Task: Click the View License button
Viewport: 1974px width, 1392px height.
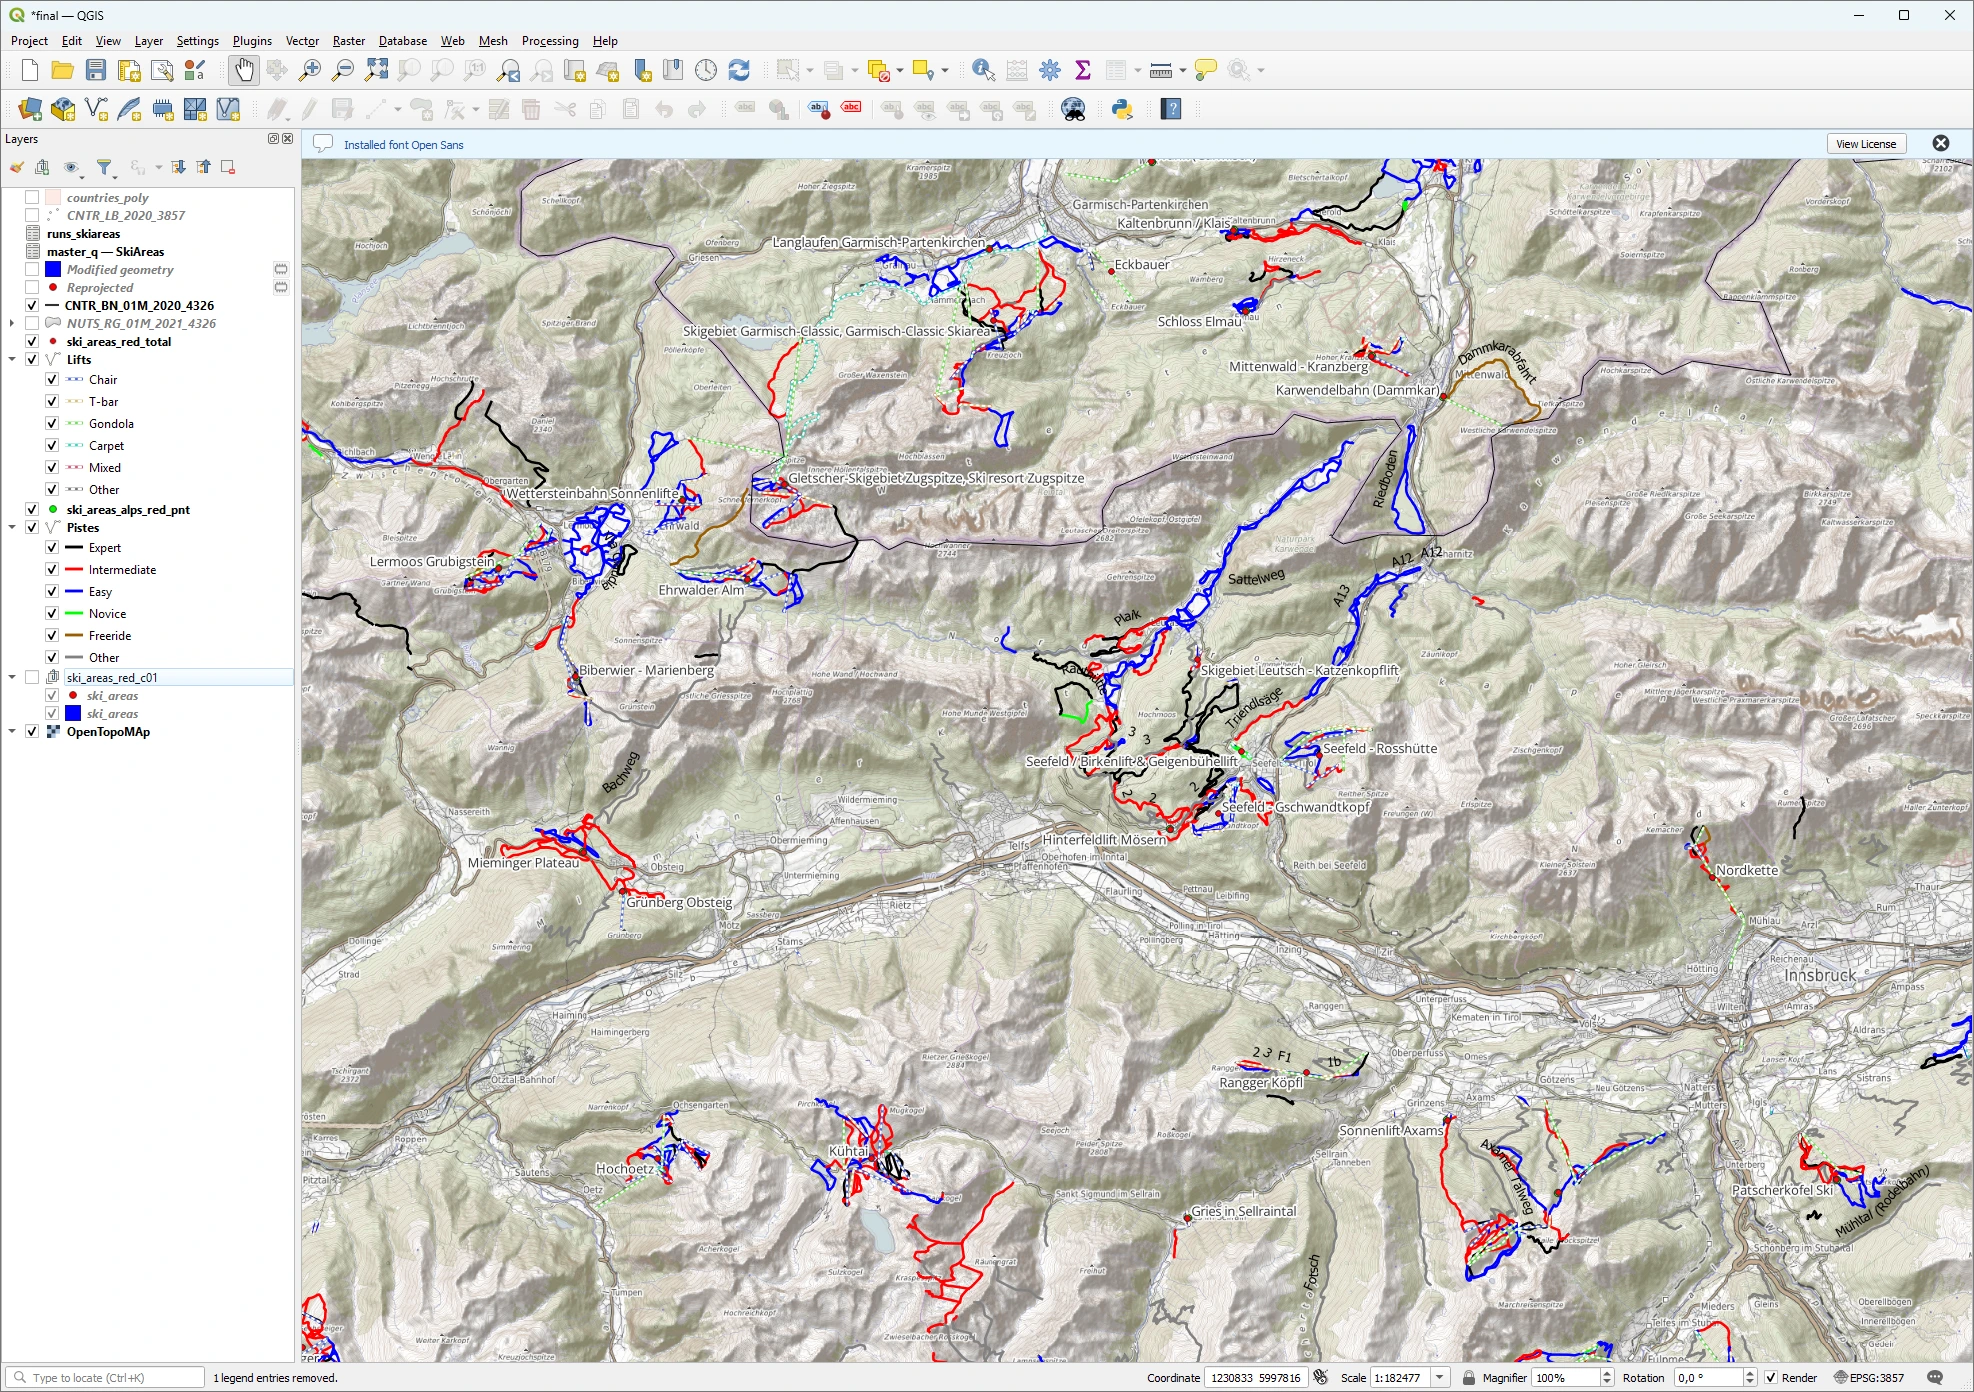Action: point(1864,143)
